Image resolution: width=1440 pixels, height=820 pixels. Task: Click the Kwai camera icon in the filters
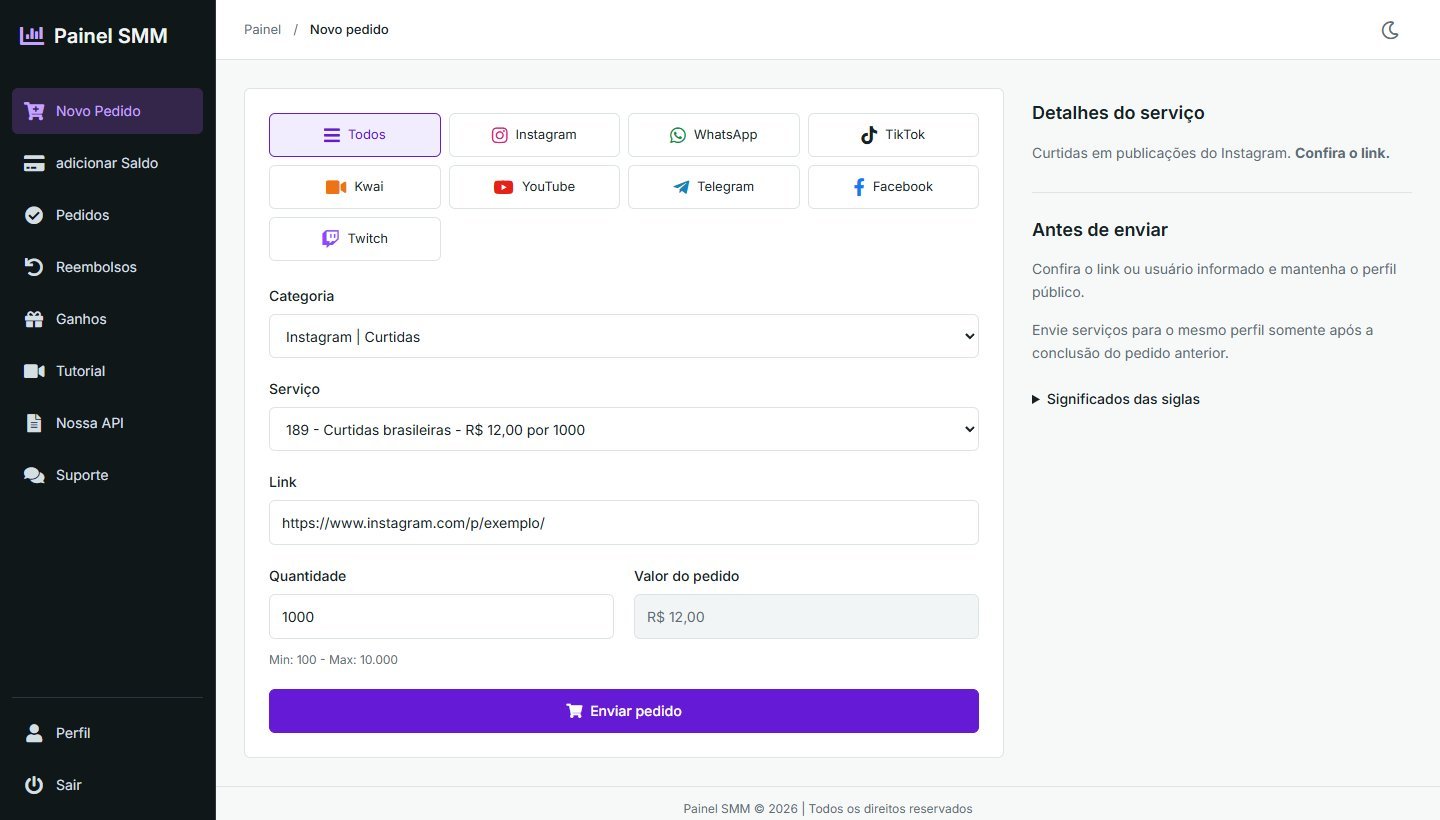click(x=336, y=187)
